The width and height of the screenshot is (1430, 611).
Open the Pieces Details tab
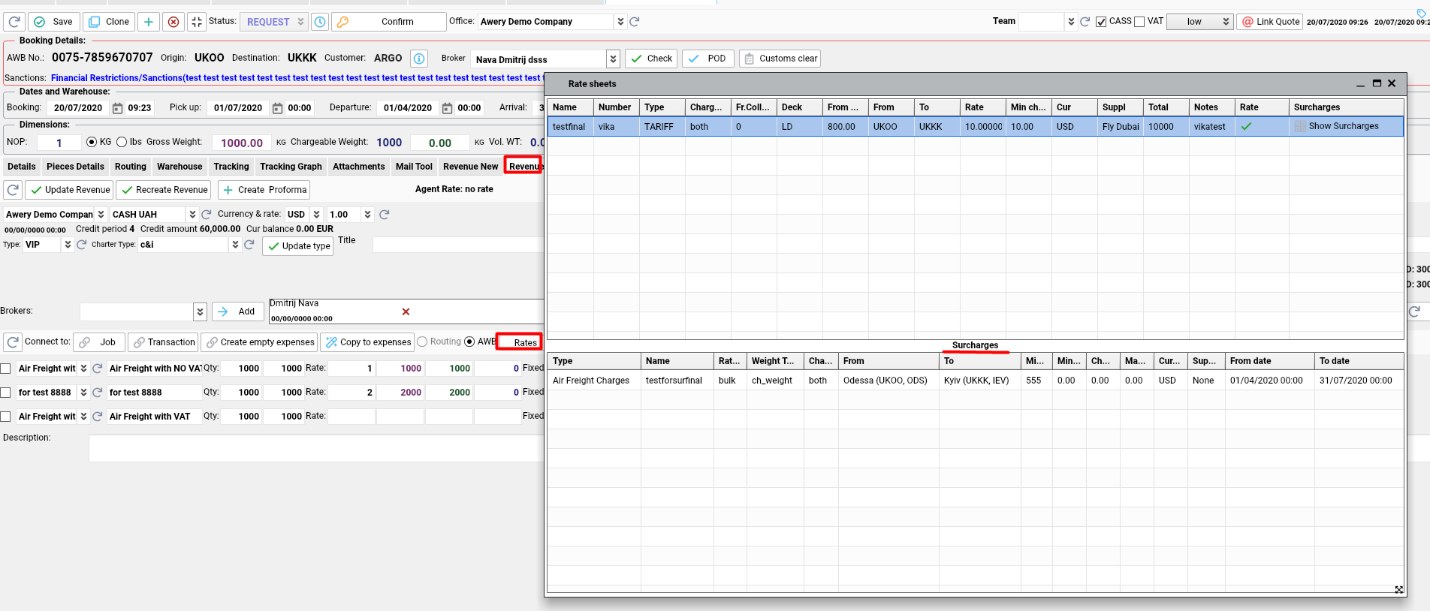point(75,166)
